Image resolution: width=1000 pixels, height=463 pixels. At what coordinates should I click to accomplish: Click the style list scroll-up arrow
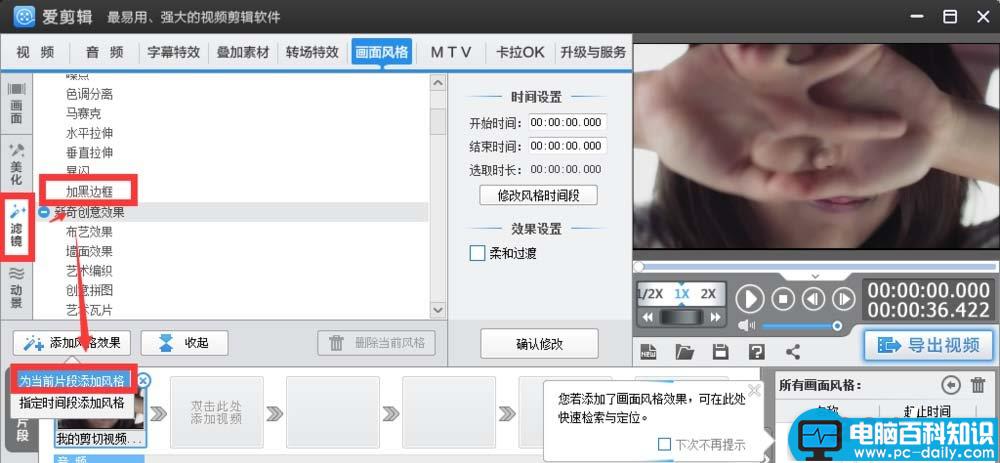(438, 82)
